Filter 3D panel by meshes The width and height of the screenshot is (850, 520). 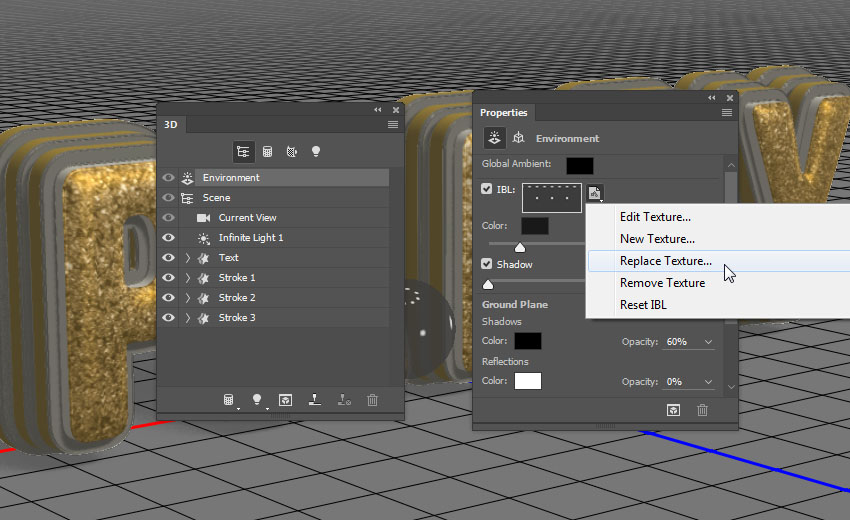[x=267, y=151]
